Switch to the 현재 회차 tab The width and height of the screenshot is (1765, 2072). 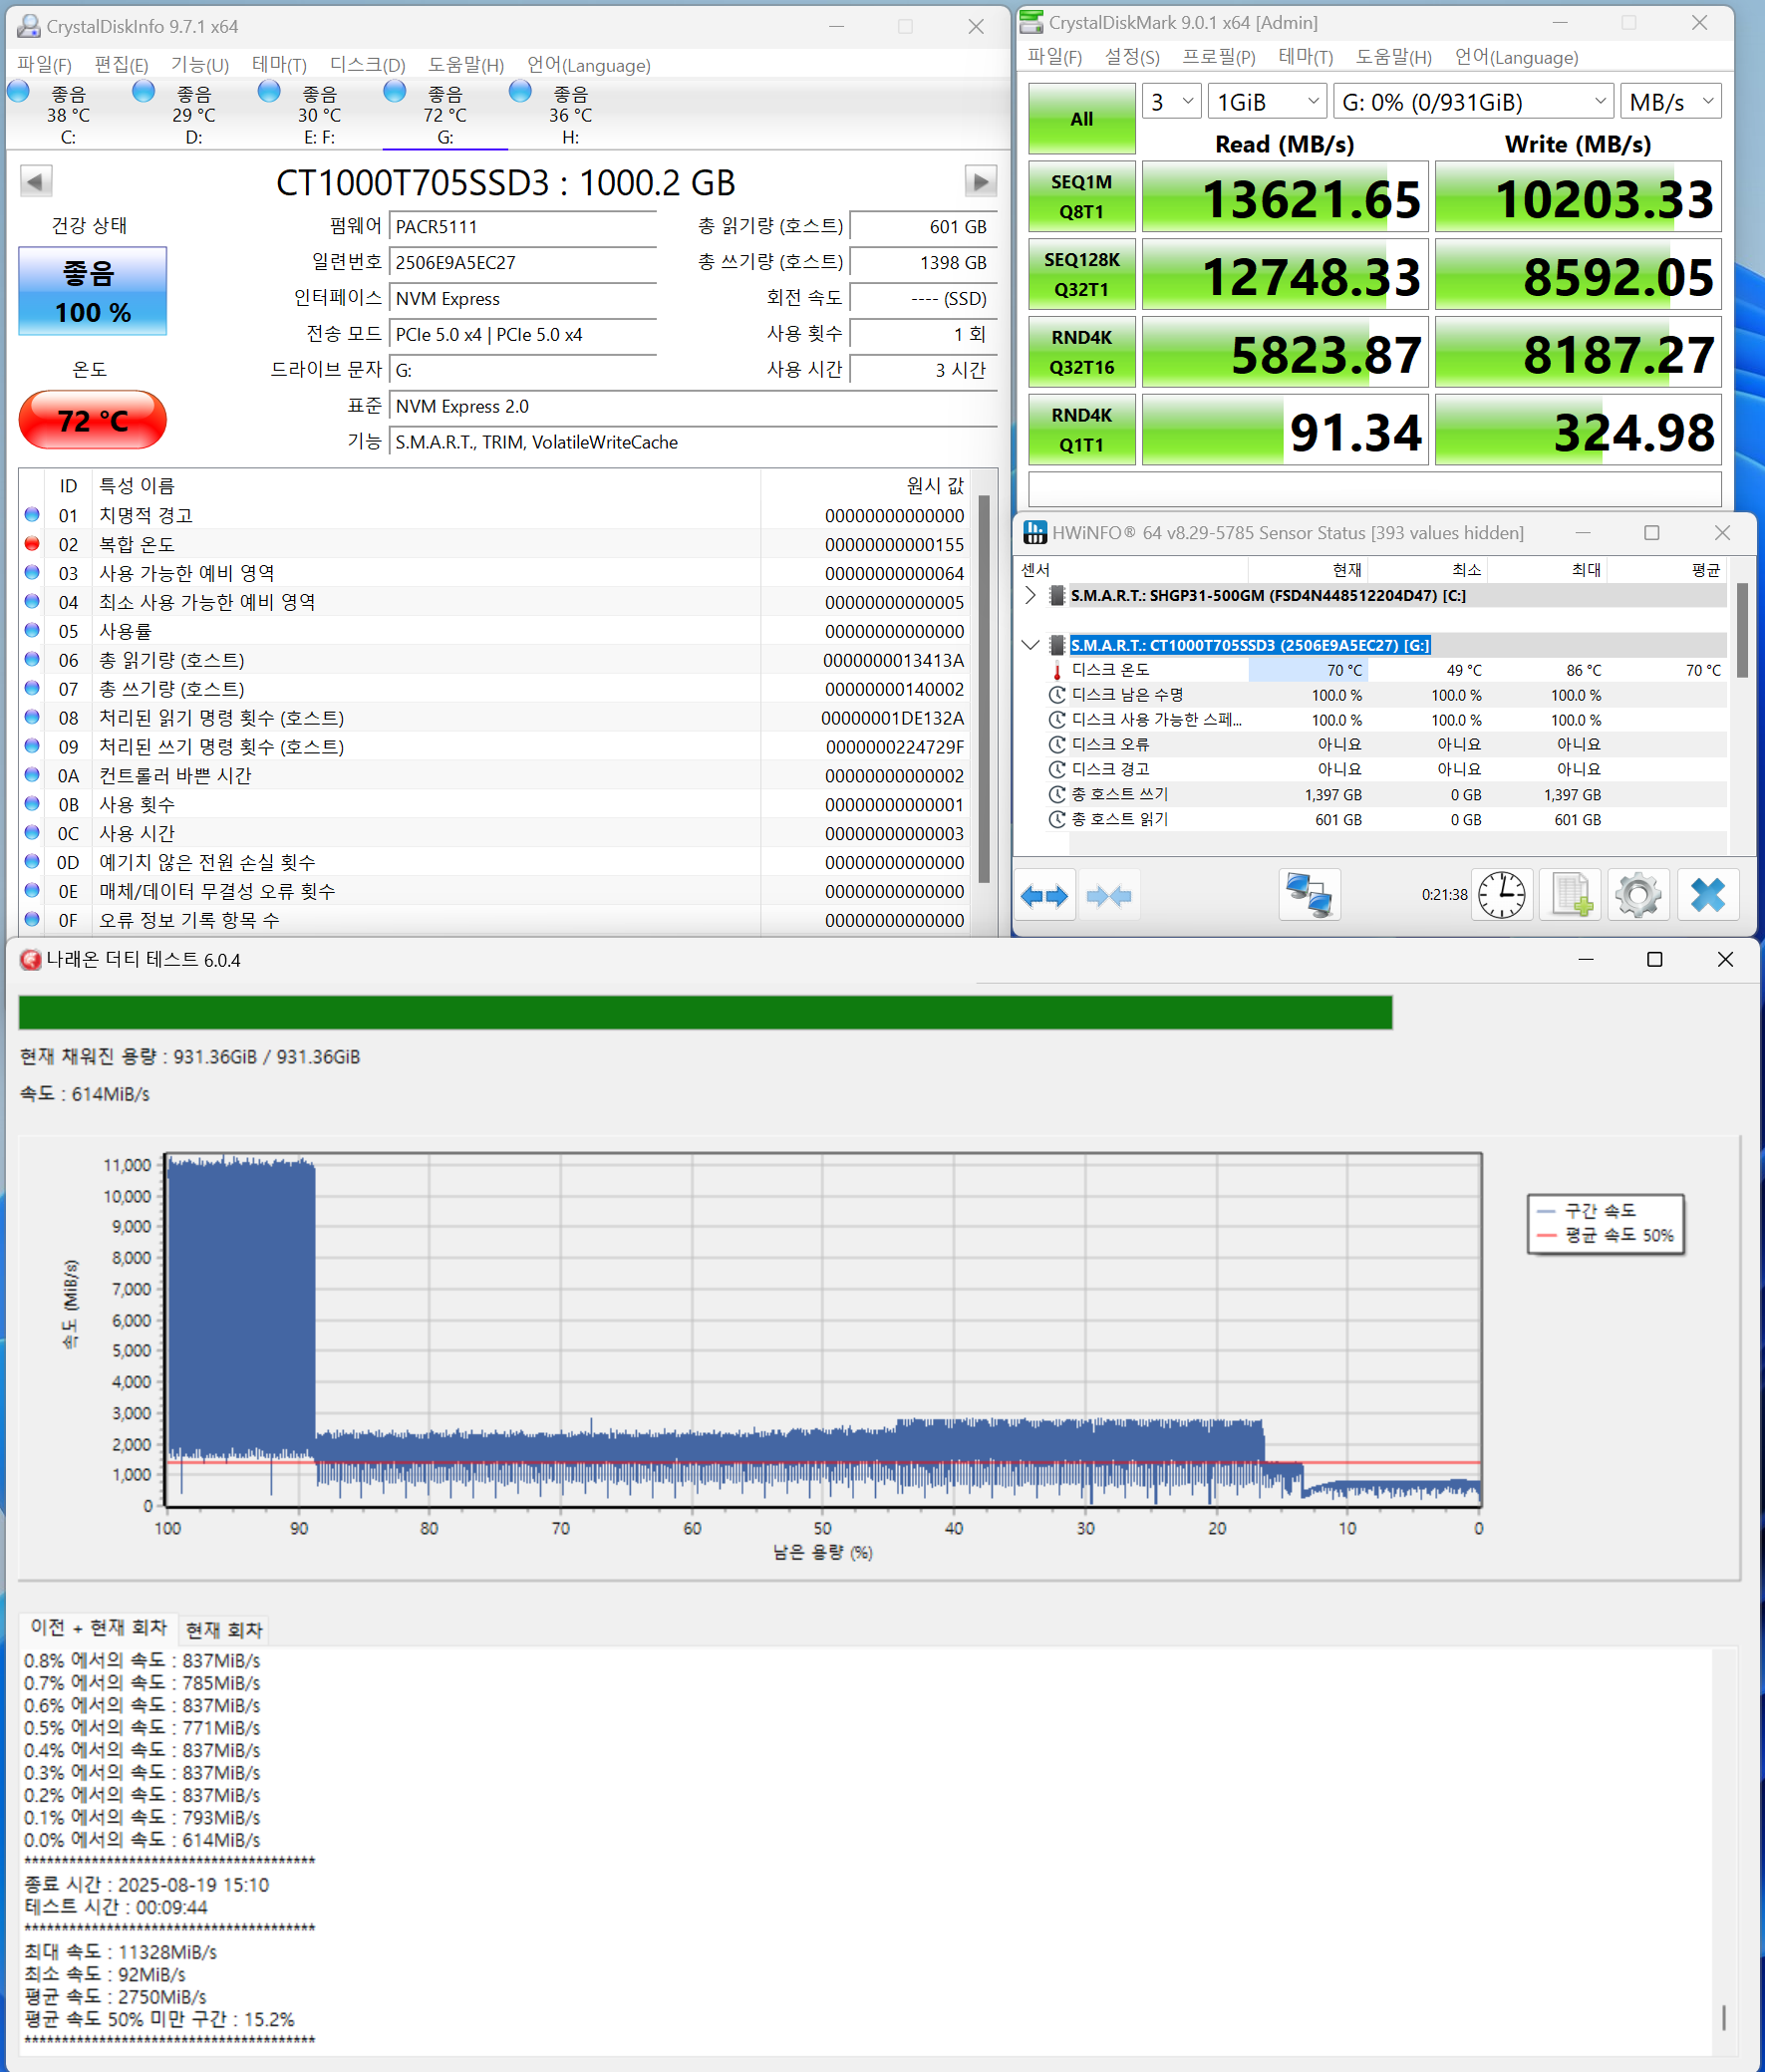click(224, 1629)
